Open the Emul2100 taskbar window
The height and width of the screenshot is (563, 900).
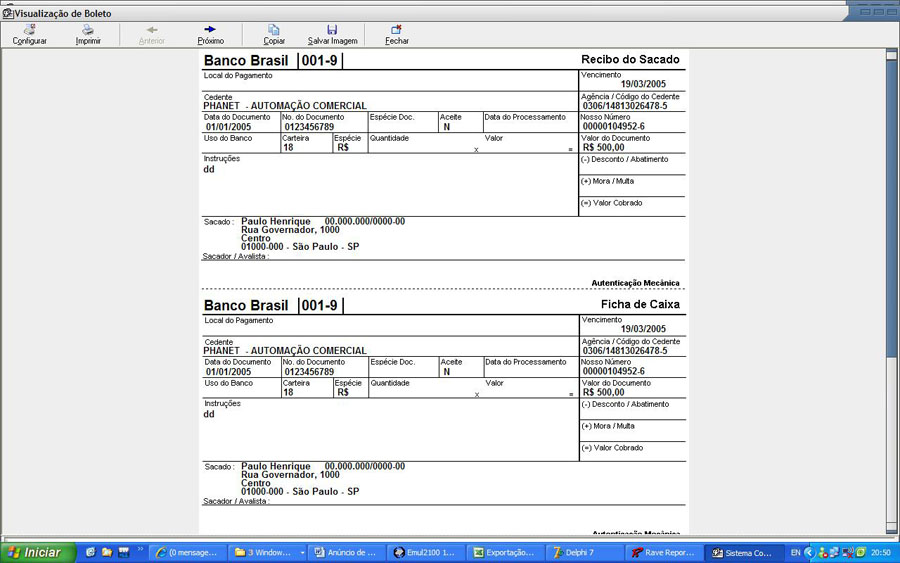(426, 552)
